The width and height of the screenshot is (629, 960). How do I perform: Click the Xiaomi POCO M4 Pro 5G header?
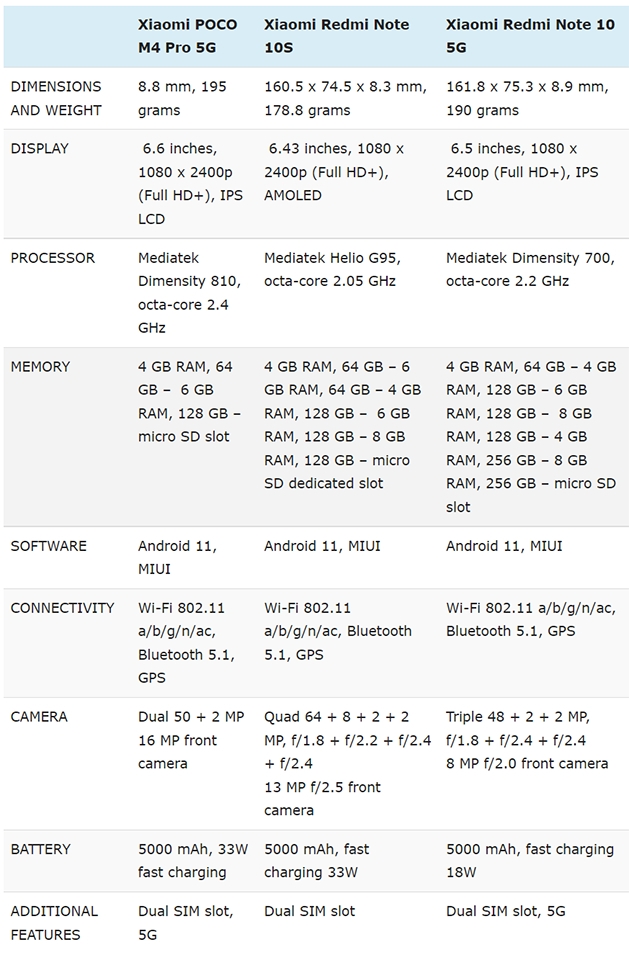[187, 36]
